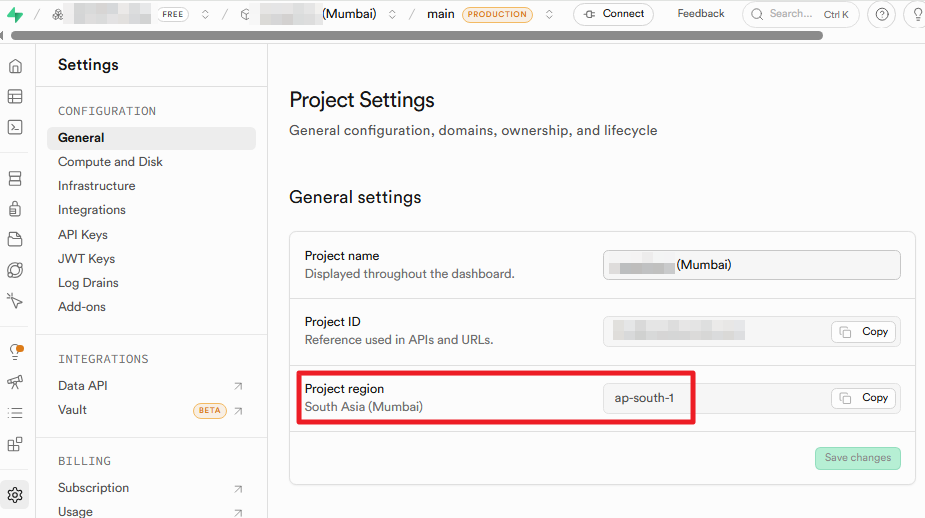925x518 pixels.
Task: Open Infrastructure settings
Action: [97, 186]
